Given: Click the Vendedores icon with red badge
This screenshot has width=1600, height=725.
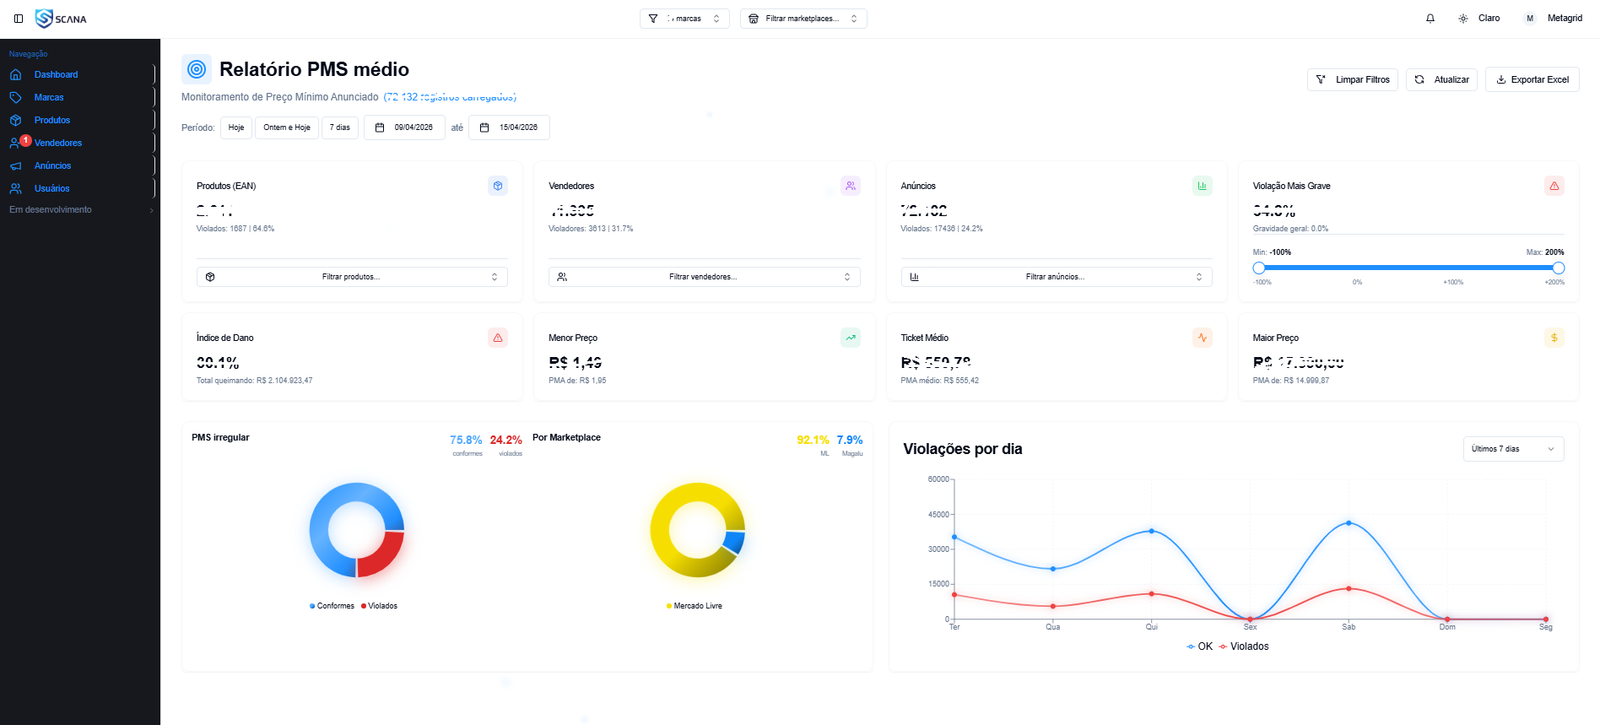Looking at the screenshot, I should pos(17,142).
